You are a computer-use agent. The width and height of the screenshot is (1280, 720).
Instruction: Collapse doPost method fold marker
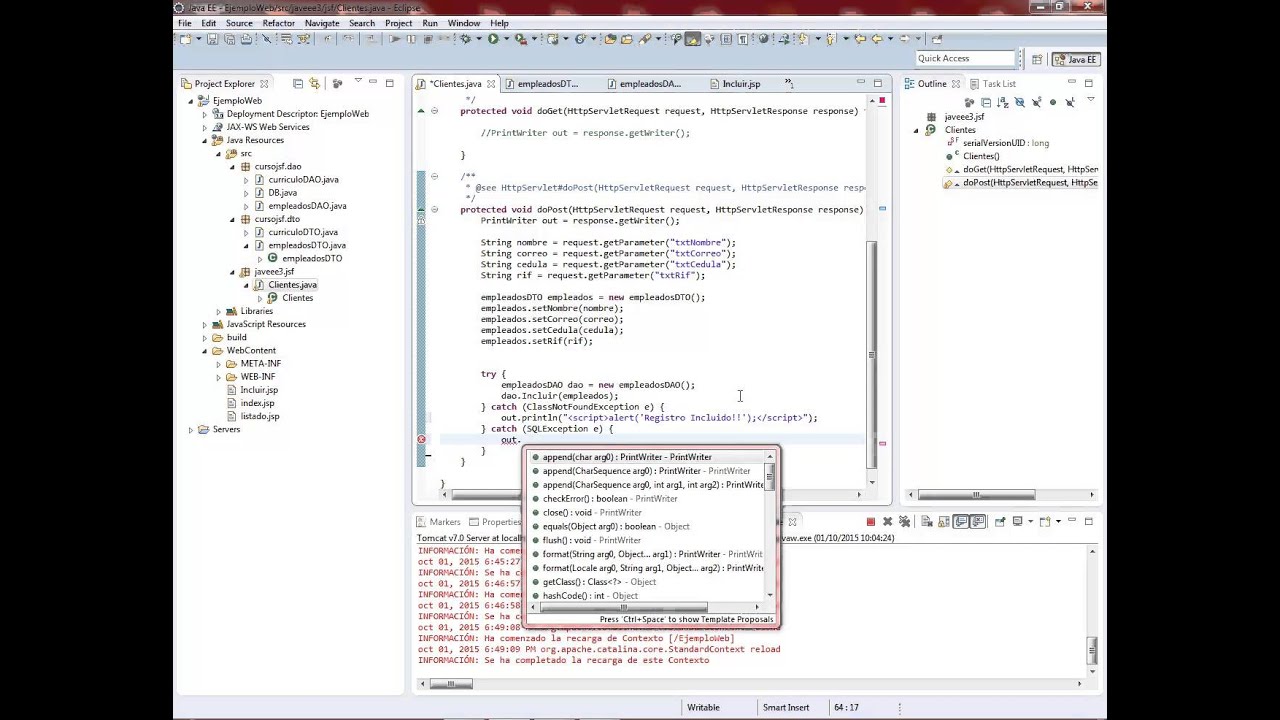click(434, 210)
